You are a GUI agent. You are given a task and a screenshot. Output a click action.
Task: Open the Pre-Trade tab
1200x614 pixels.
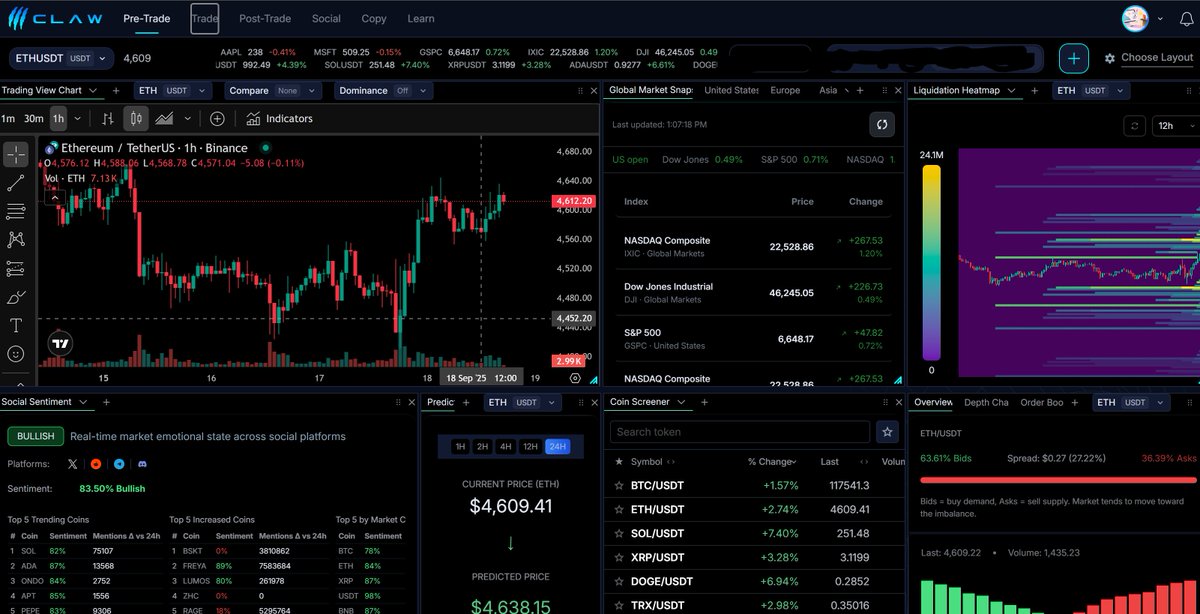coord(147,18)
